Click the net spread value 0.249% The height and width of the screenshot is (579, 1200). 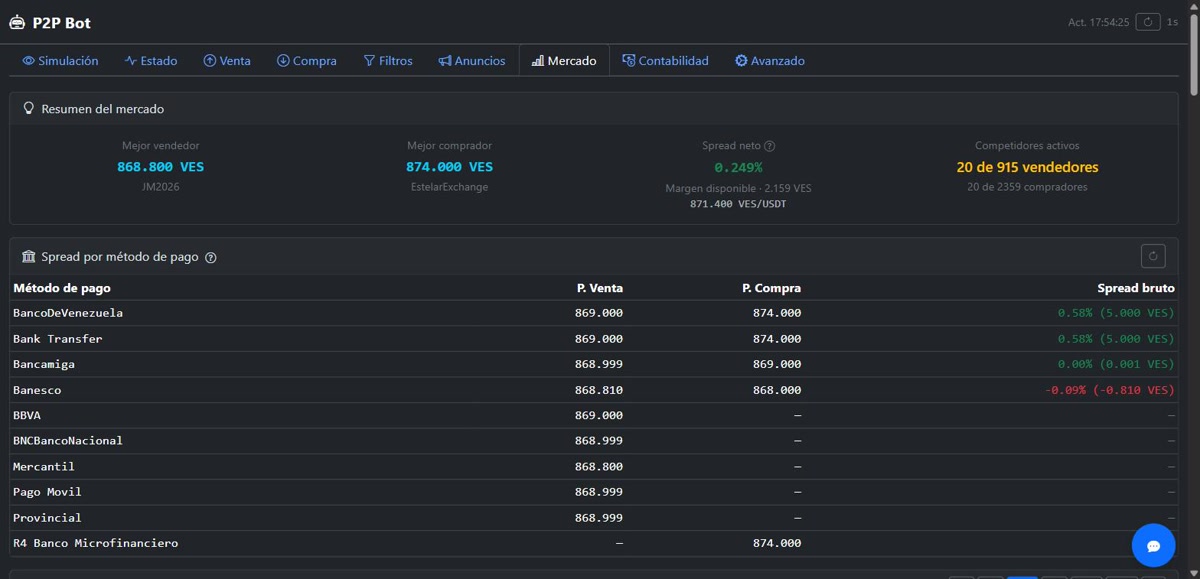point(738,167)
